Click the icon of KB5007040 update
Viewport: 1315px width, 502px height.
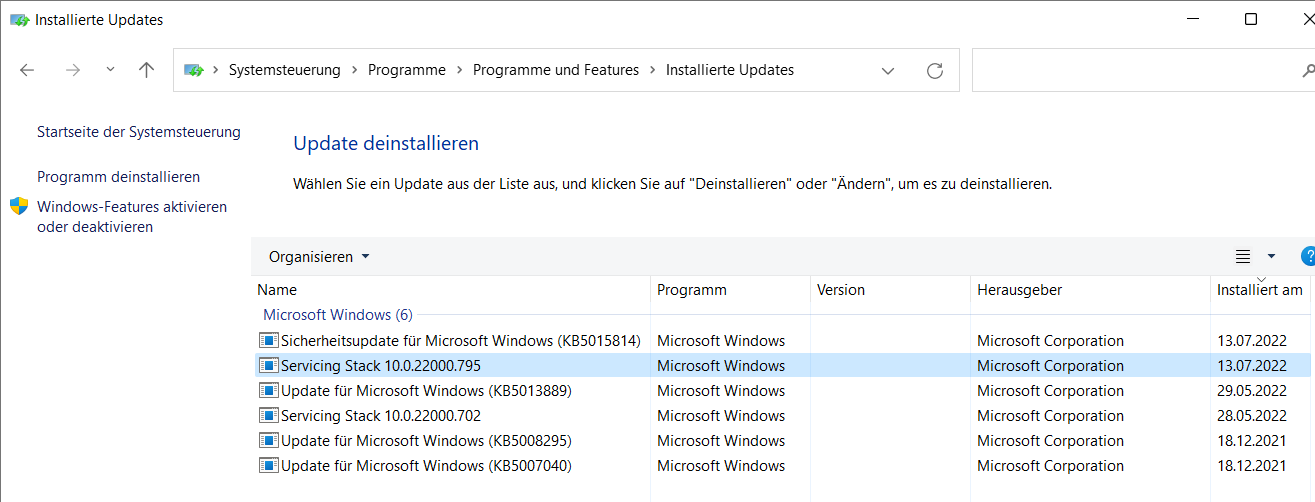pyautogui.click(x=268, y=466)
